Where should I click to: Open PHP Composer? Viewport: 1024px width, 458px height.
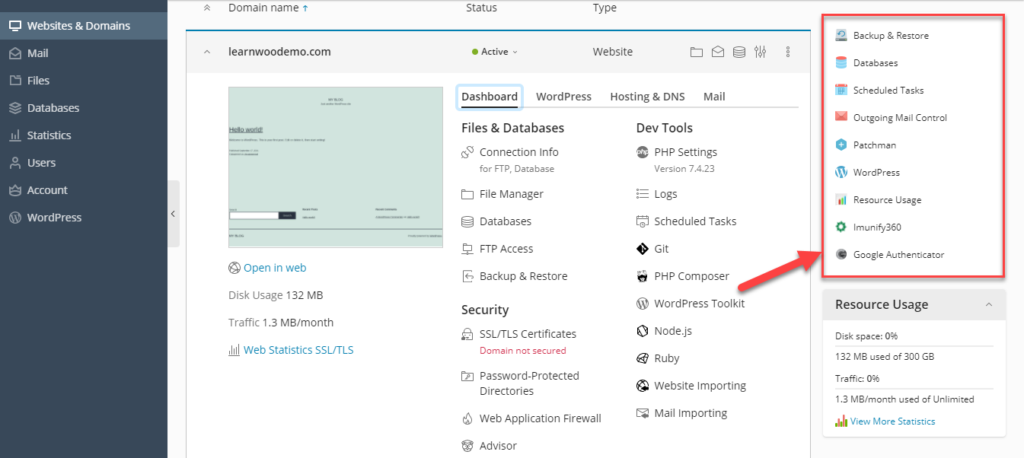click(692, 276)
